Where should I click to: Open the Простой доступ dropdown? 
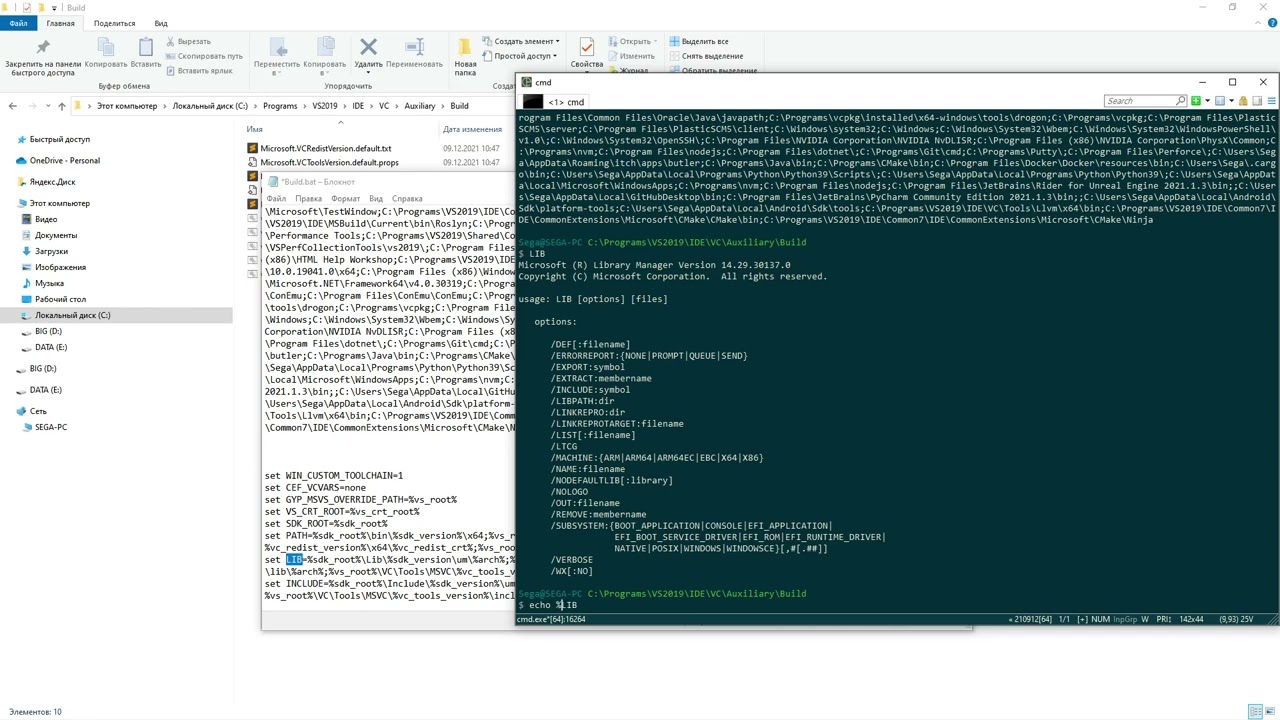coord(520,56)
